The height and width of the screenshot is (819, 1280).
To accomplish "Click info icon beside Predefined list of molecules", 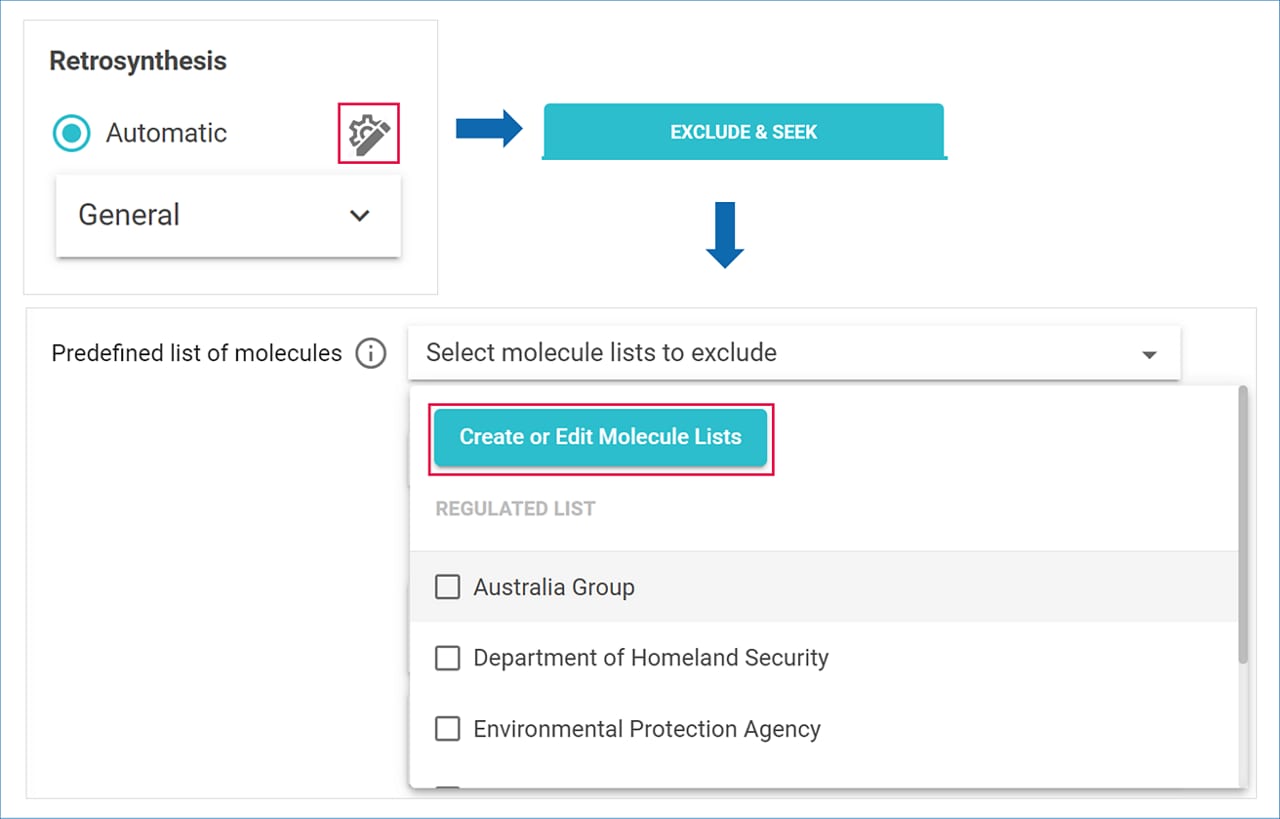I will [x=371, y=353].
